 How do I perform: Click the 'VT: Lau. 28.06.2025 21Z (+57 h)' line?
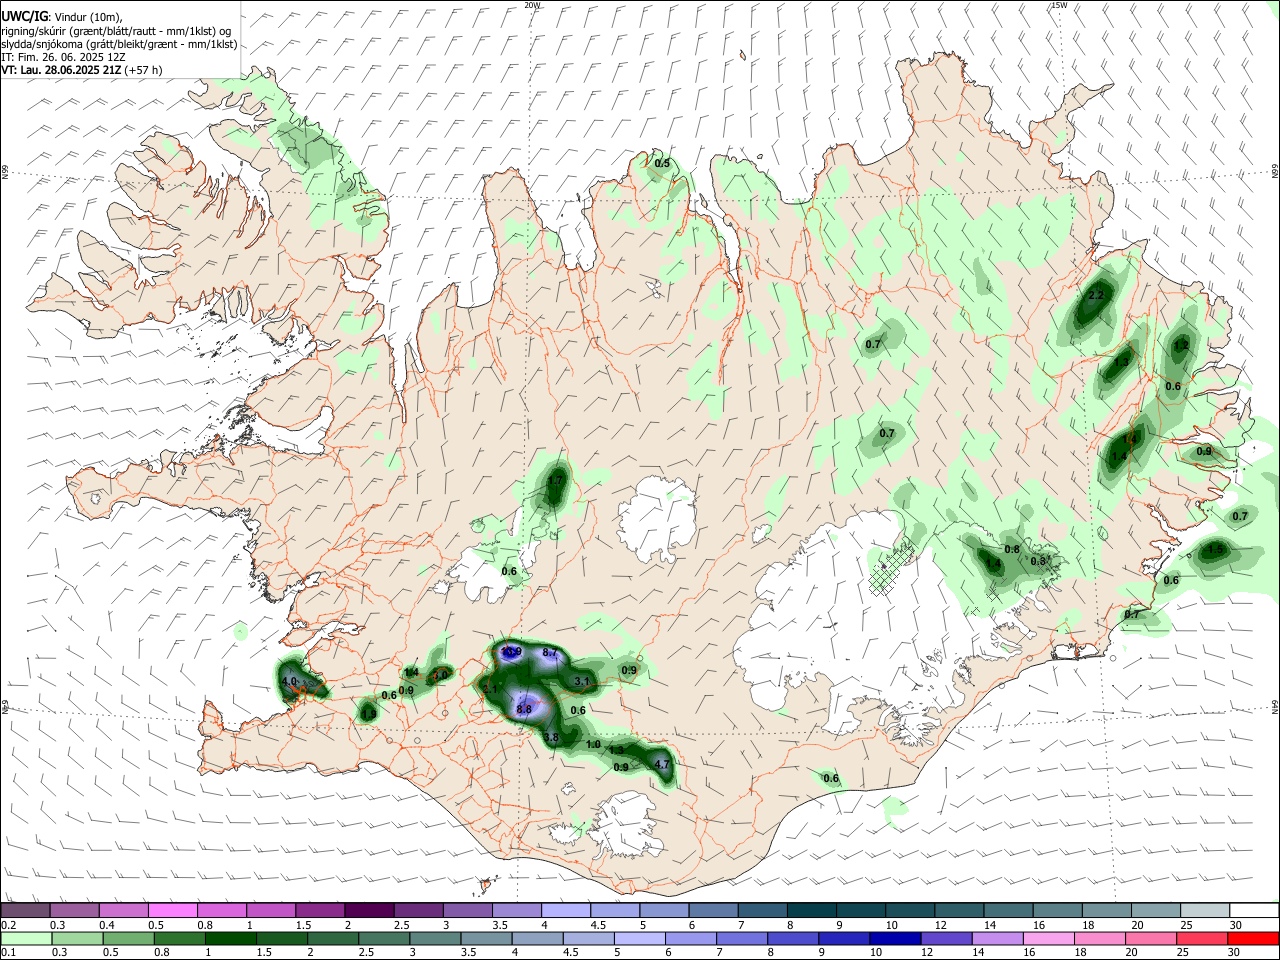82,70
